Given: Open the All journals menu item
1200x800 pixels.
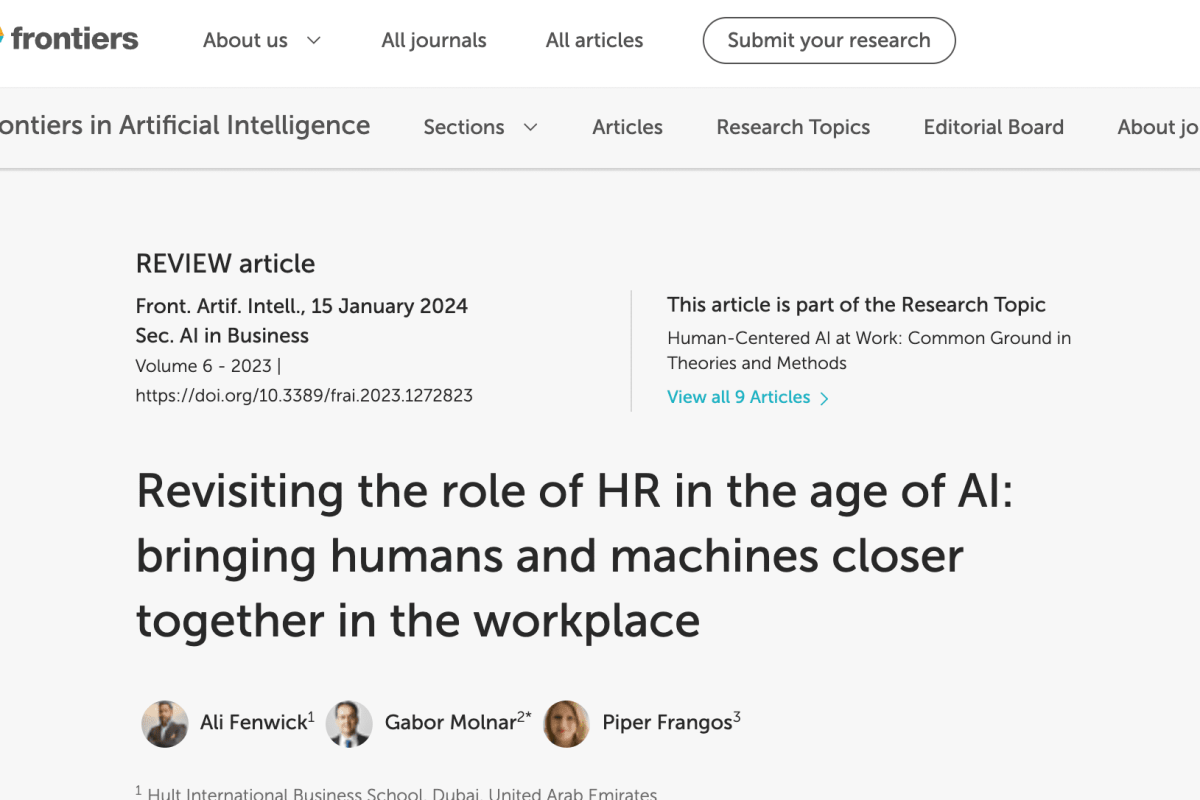Looking at the screenshot, I should tap(434, 41).
